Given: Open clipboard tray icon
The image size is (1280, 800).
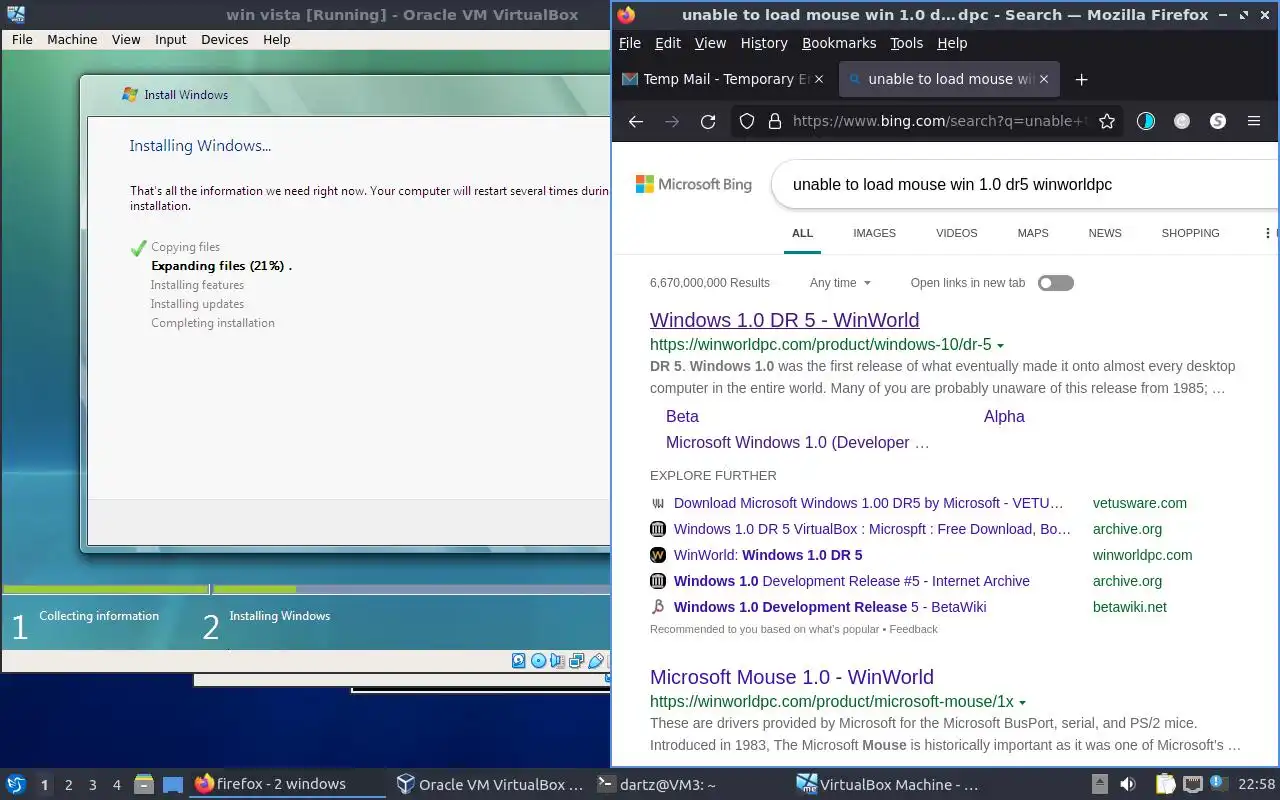Looking at the screenshot, I should [x=1165, y=784].
